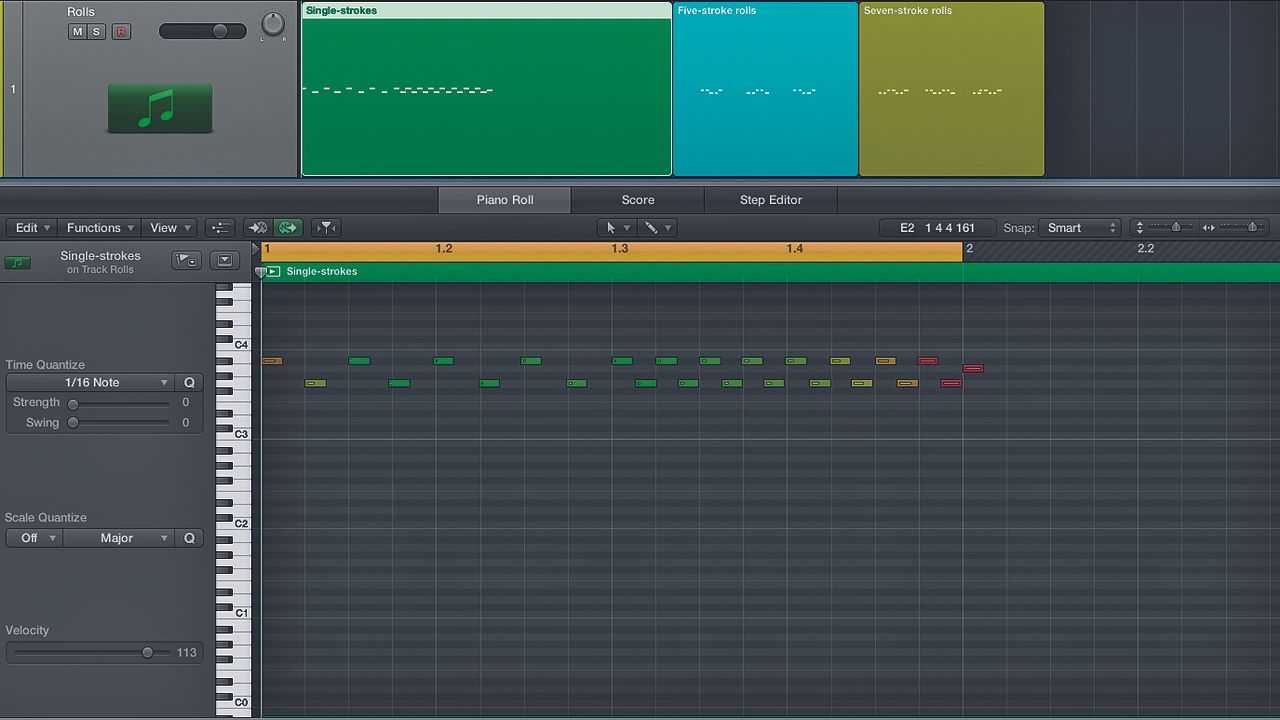Select the Seven-stroke rolls region
The image size is (1280, 720).
pos(952,89)
